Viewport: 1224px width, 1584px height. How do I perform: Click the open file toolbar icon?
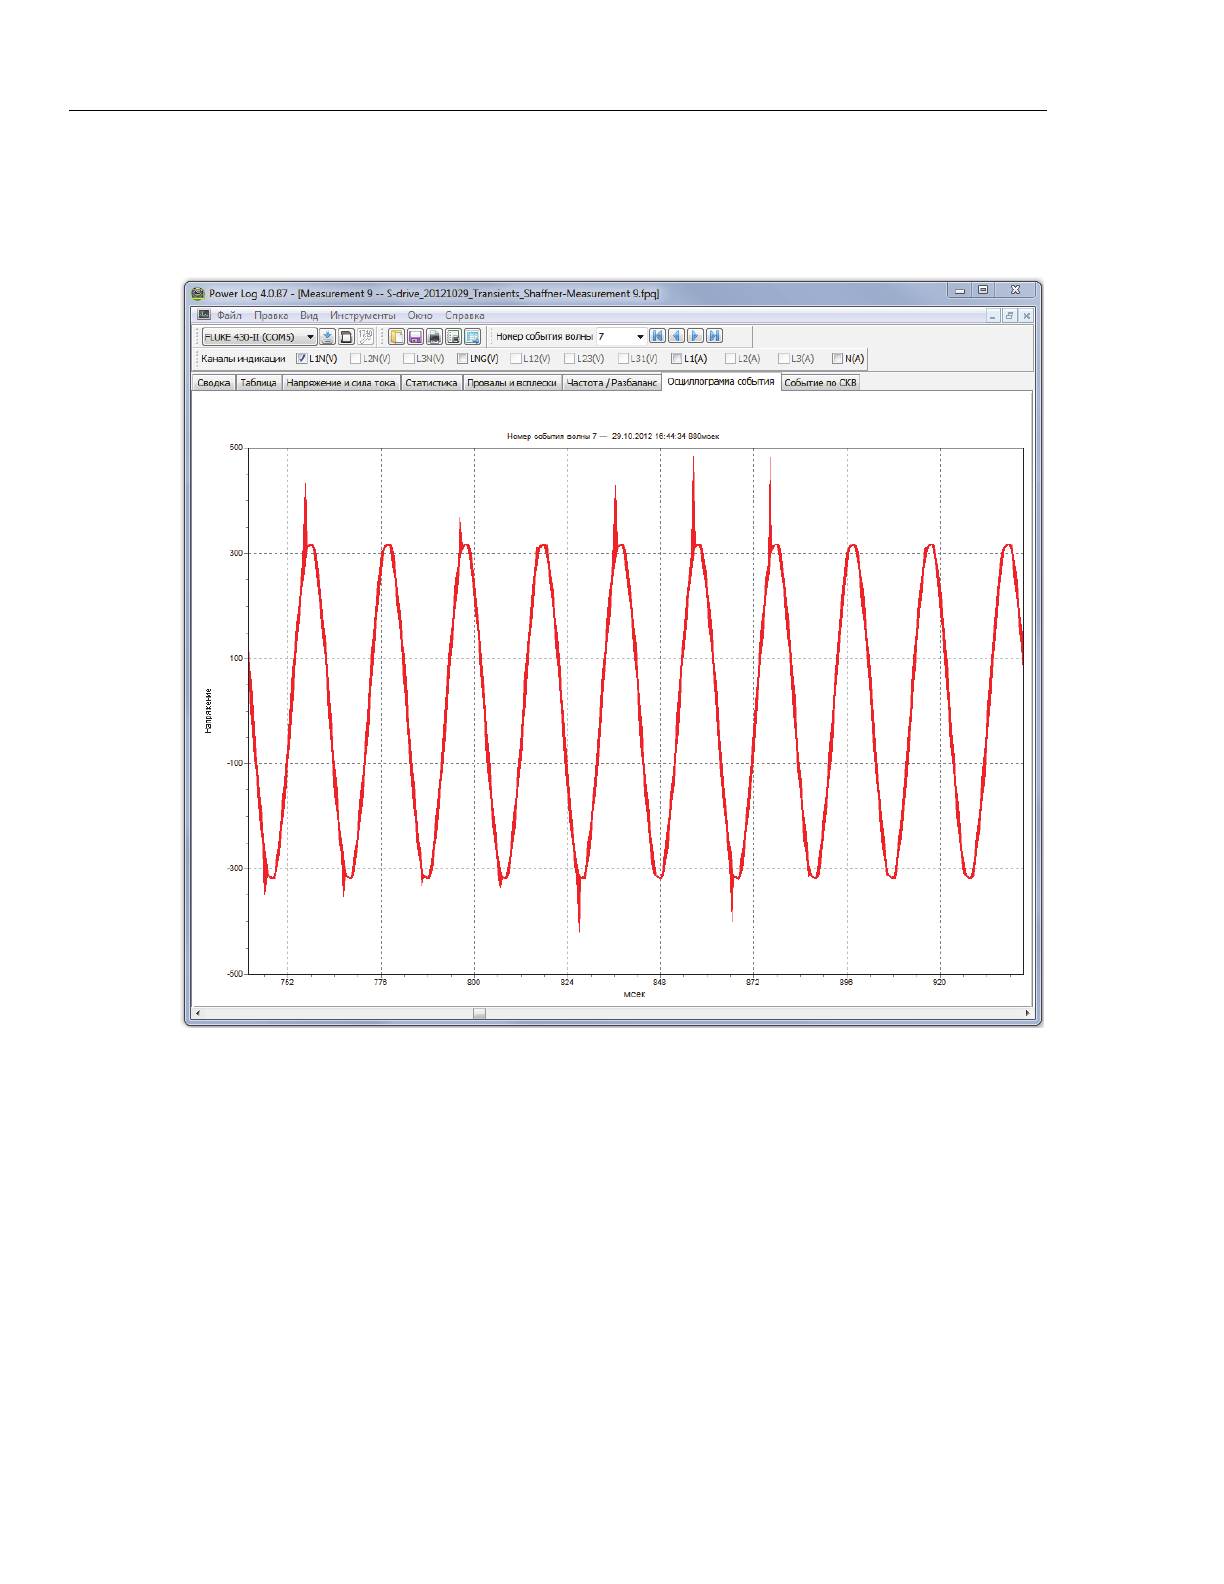[396, 337]
